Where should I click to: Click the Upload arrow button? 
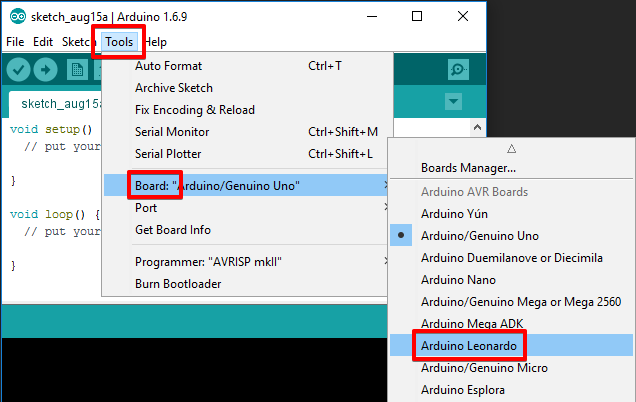click(x=45, y=70)
